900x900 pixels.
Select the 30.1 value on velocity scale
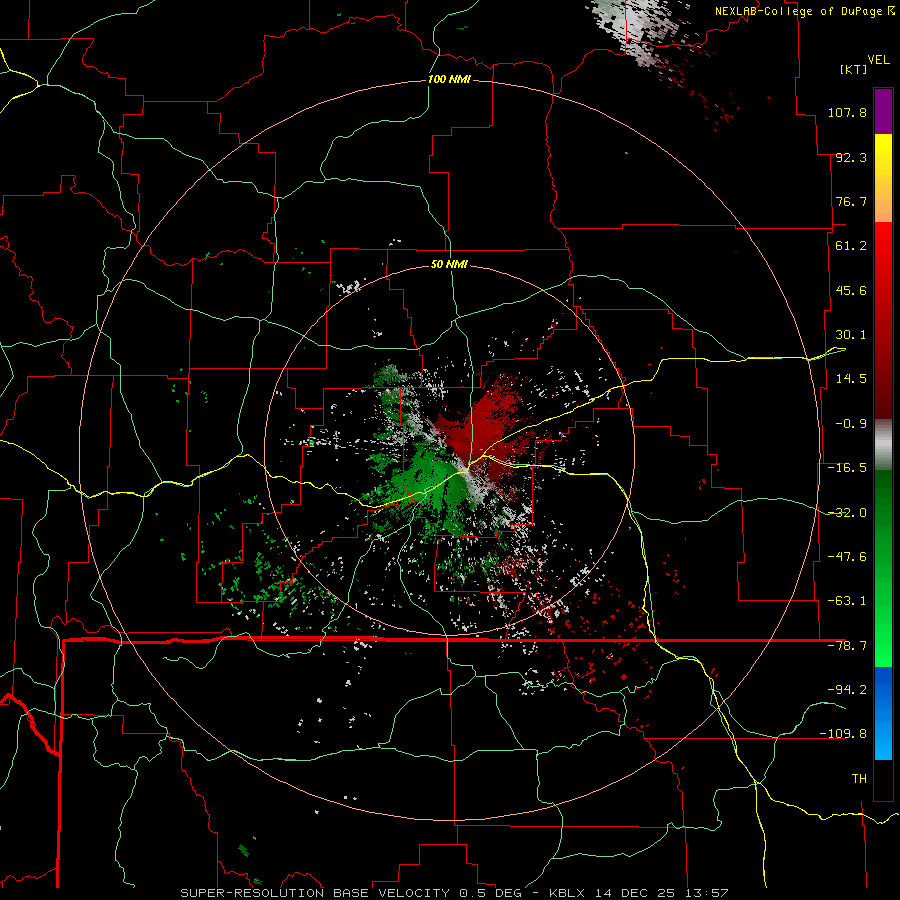[x=851, y=335]
